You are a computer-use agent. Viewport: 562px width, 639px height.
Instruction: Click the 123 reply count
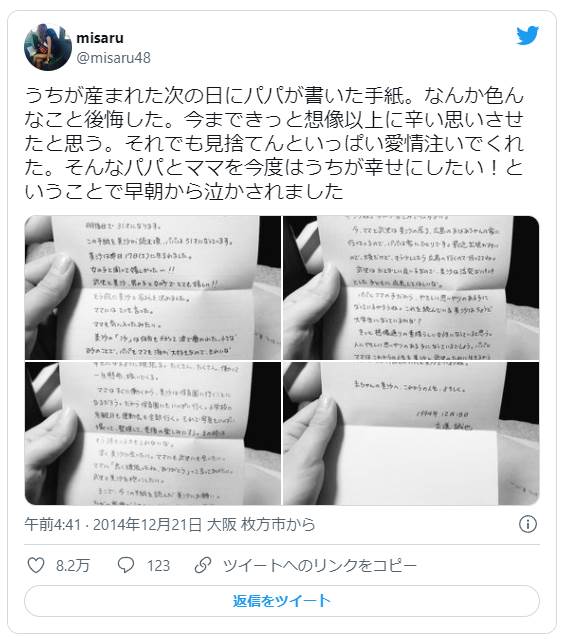(x=158, y=565)
